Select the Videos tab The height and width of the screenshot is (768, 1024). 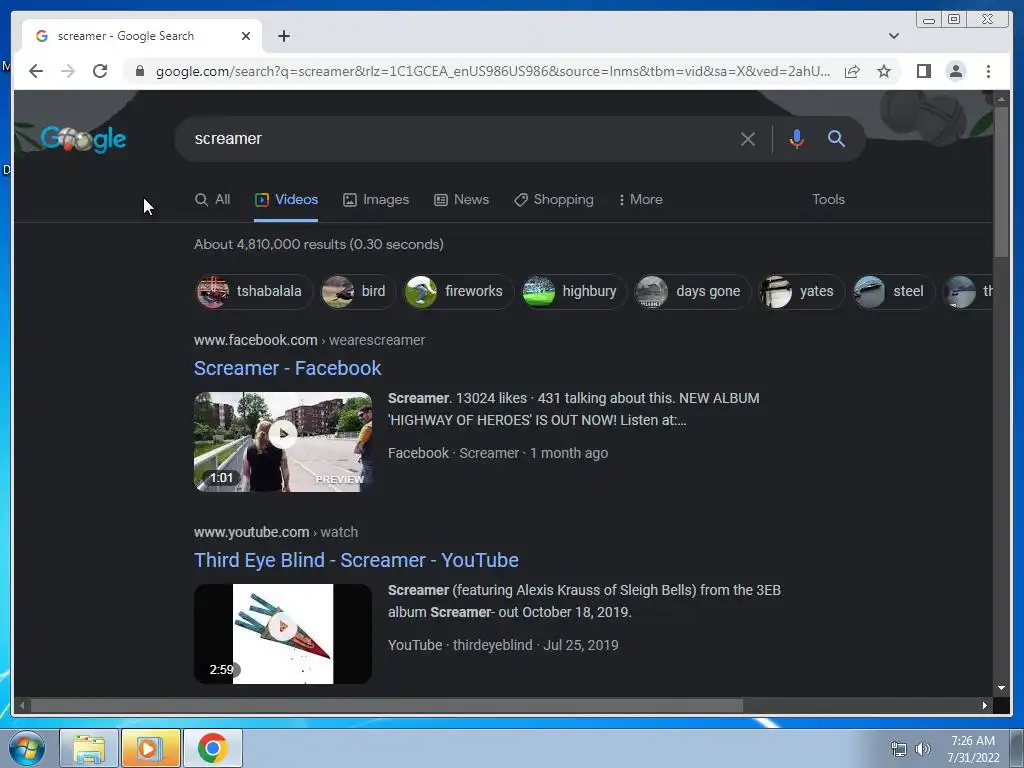click(x=286, y=199)
